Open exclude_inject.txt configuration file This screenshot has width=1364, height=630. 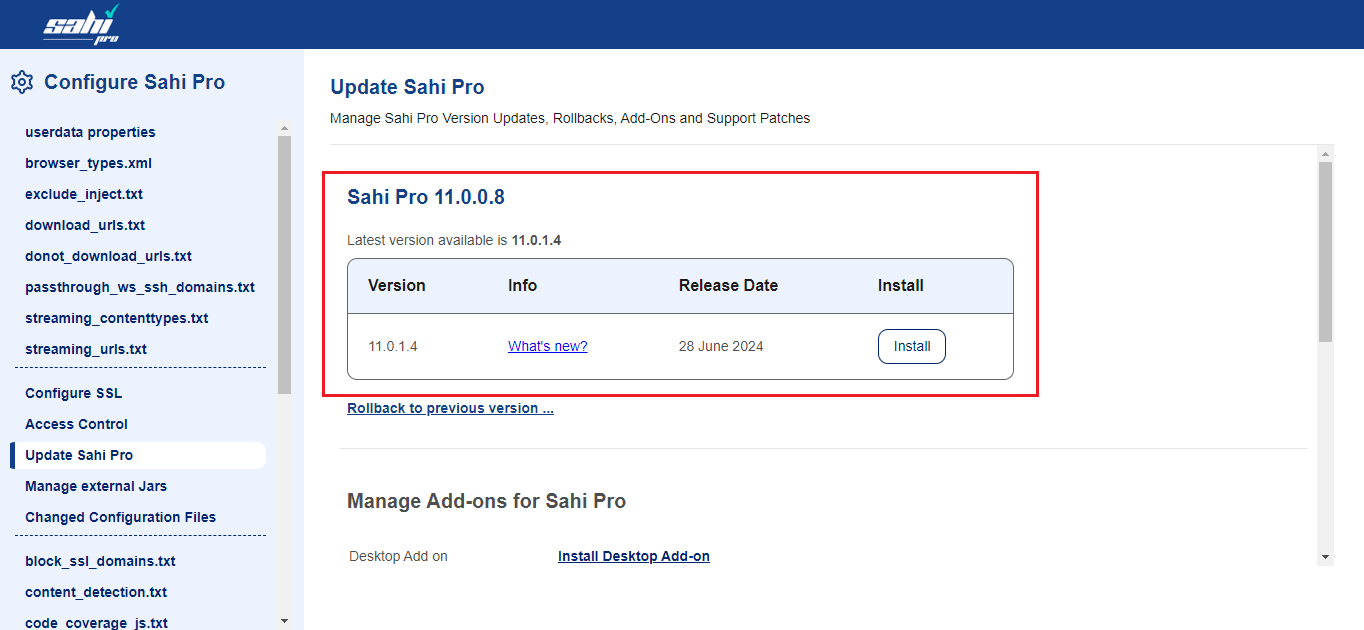coord(84,194)
